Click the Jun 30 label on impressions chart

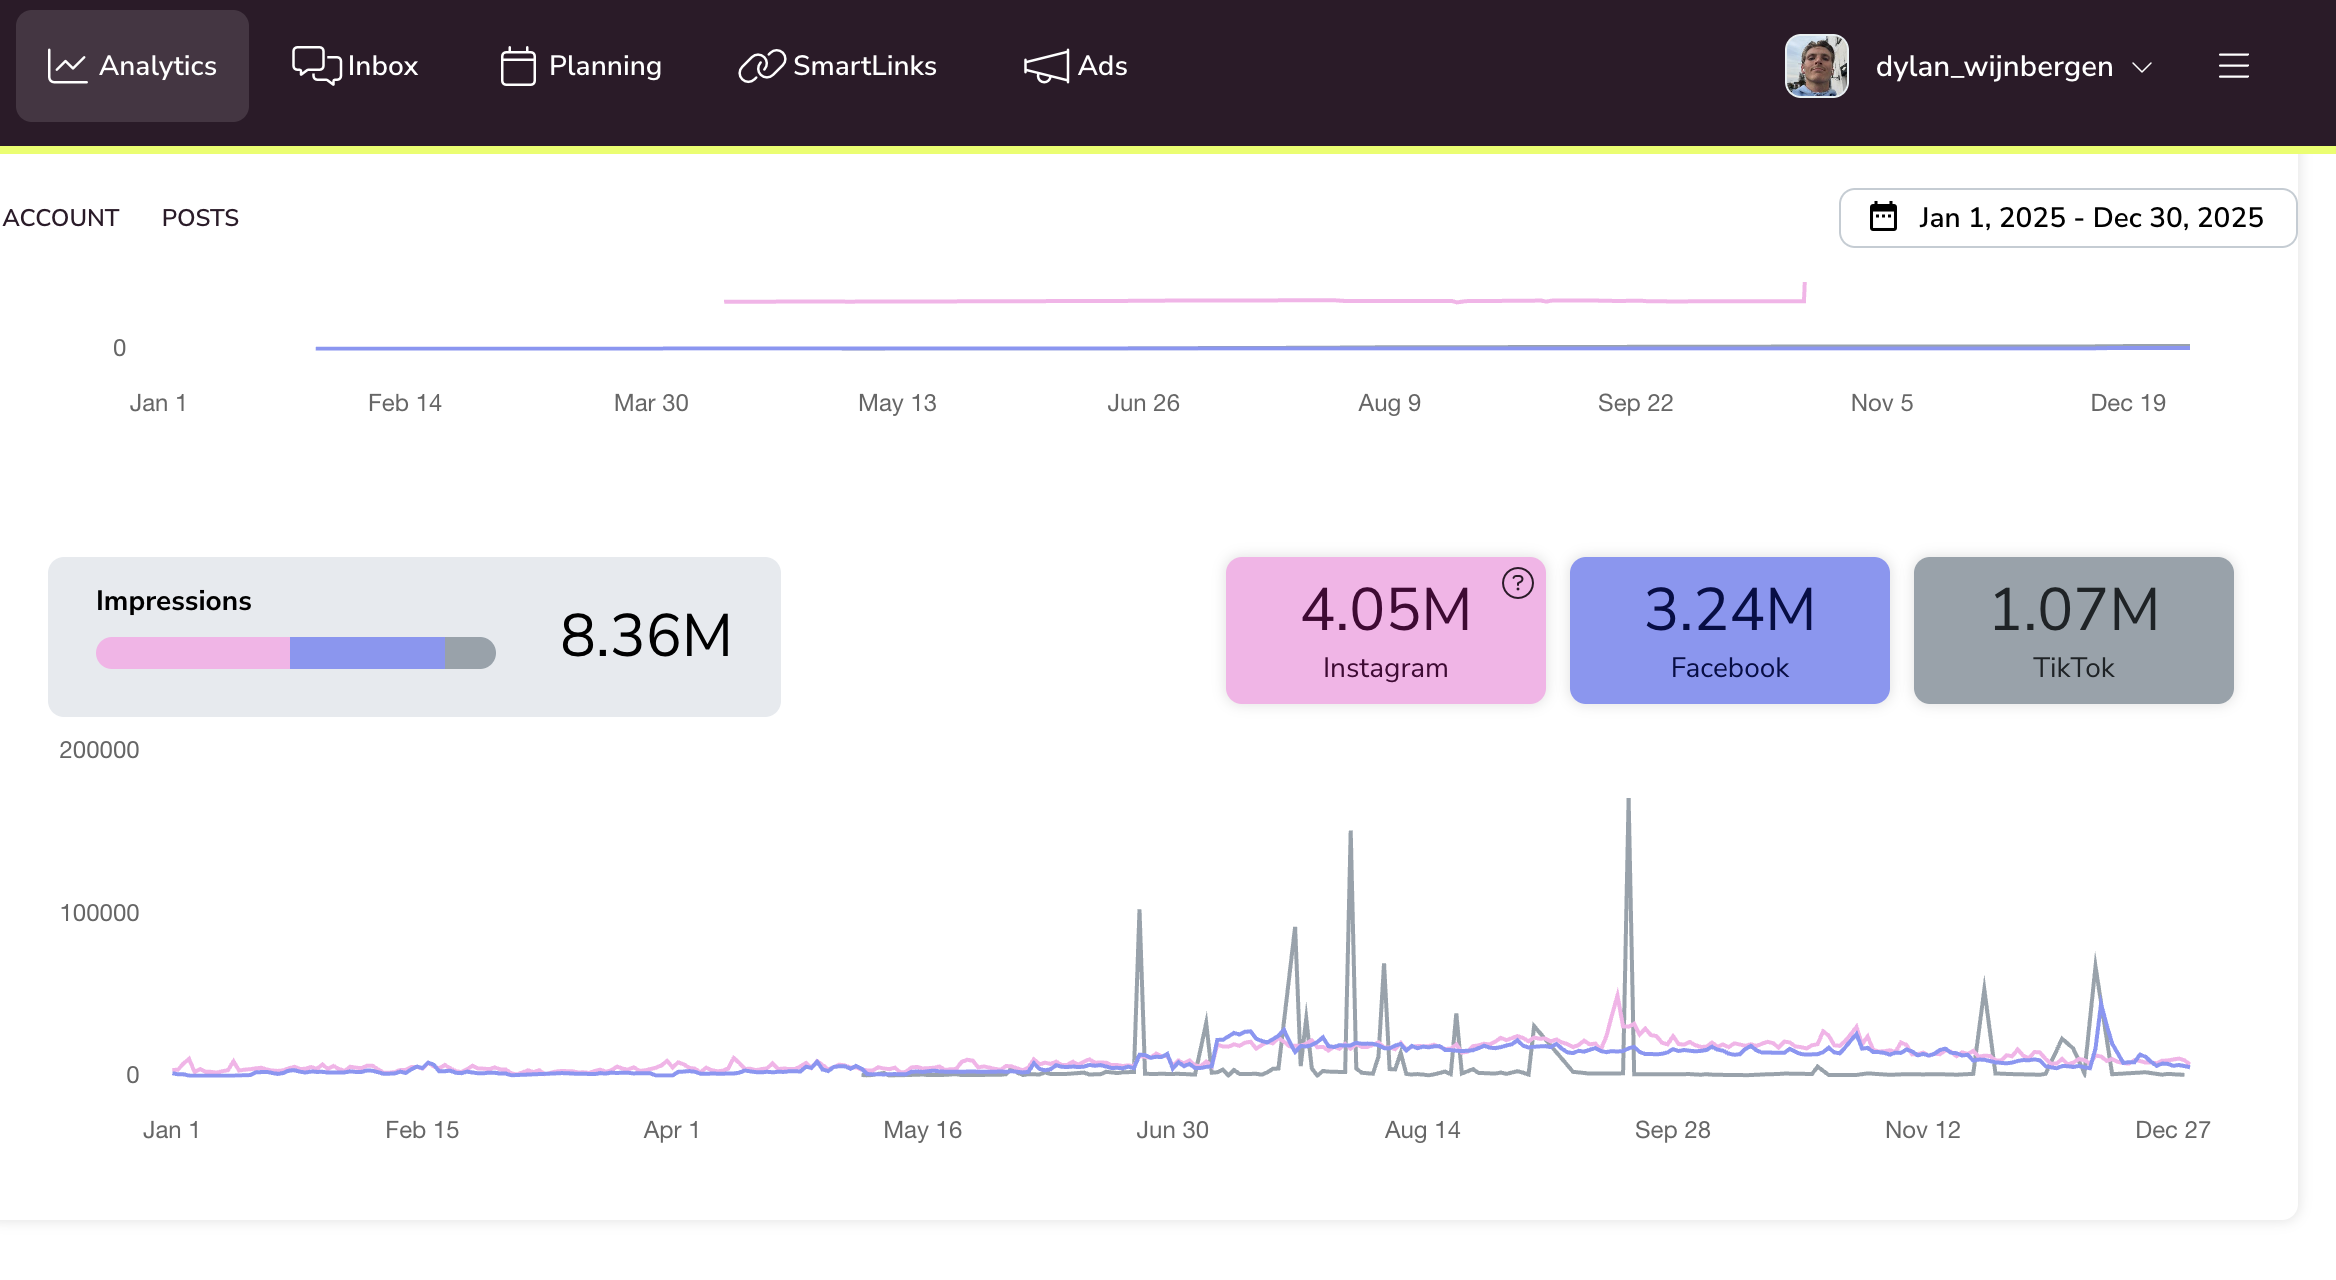click(1172, 1130)
